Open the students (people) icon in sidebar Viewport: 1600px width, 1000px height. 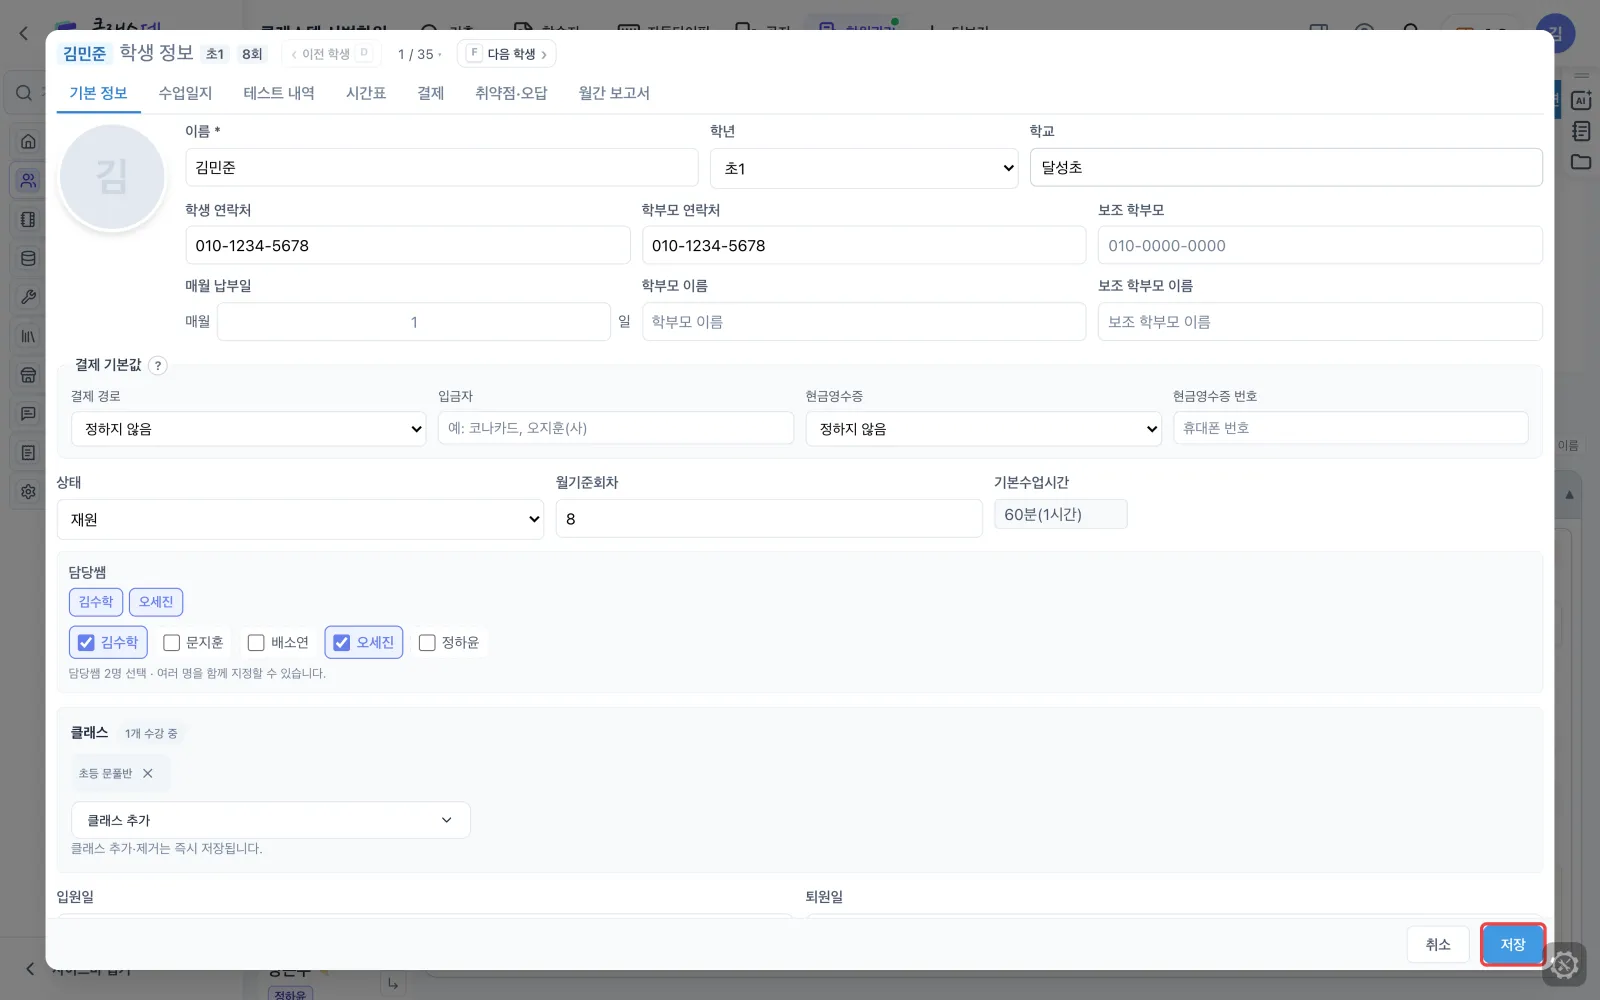(x=28, y=181)
